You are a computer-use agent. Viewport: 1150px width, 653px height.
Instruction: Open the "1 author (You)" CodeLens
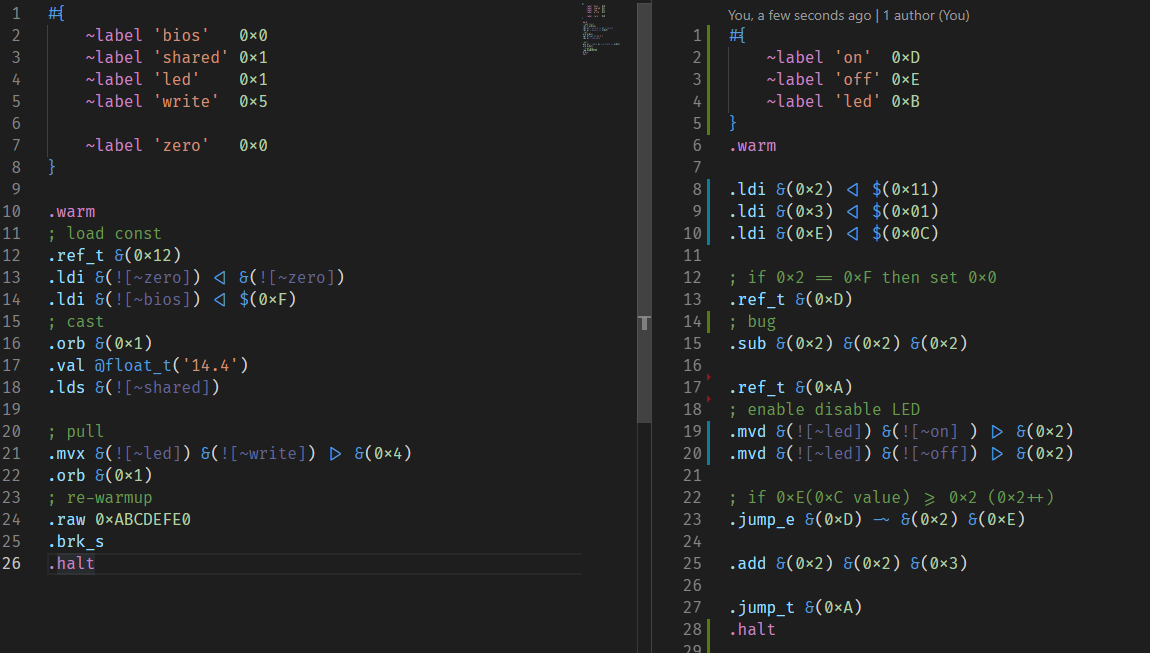click(x=925, y=15)
